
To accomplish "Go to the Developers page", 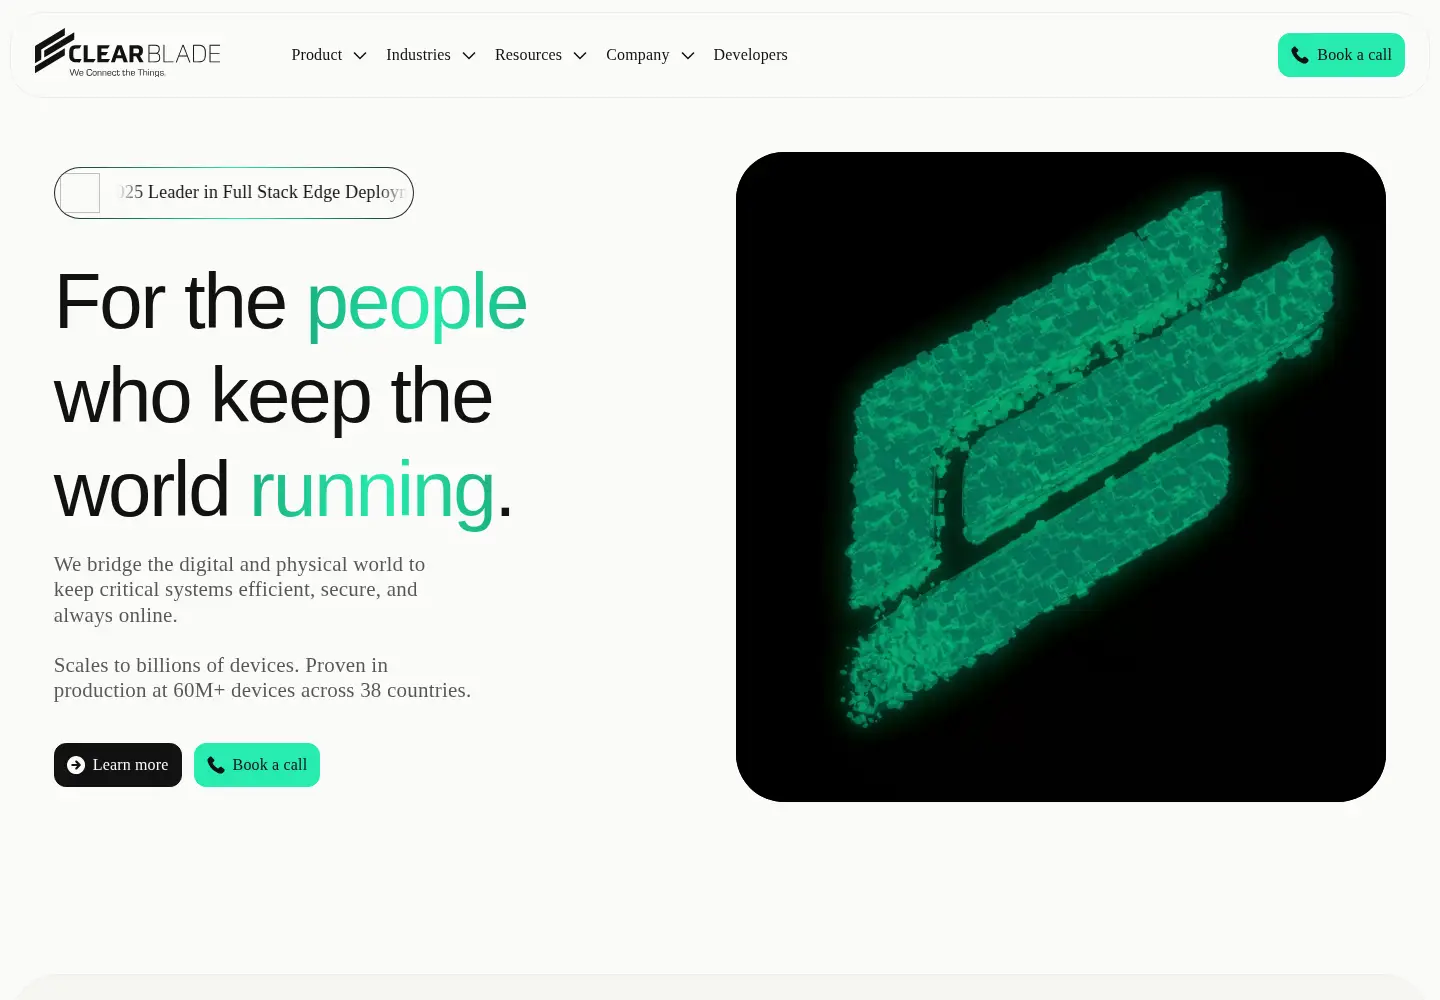I will [750, 55].
